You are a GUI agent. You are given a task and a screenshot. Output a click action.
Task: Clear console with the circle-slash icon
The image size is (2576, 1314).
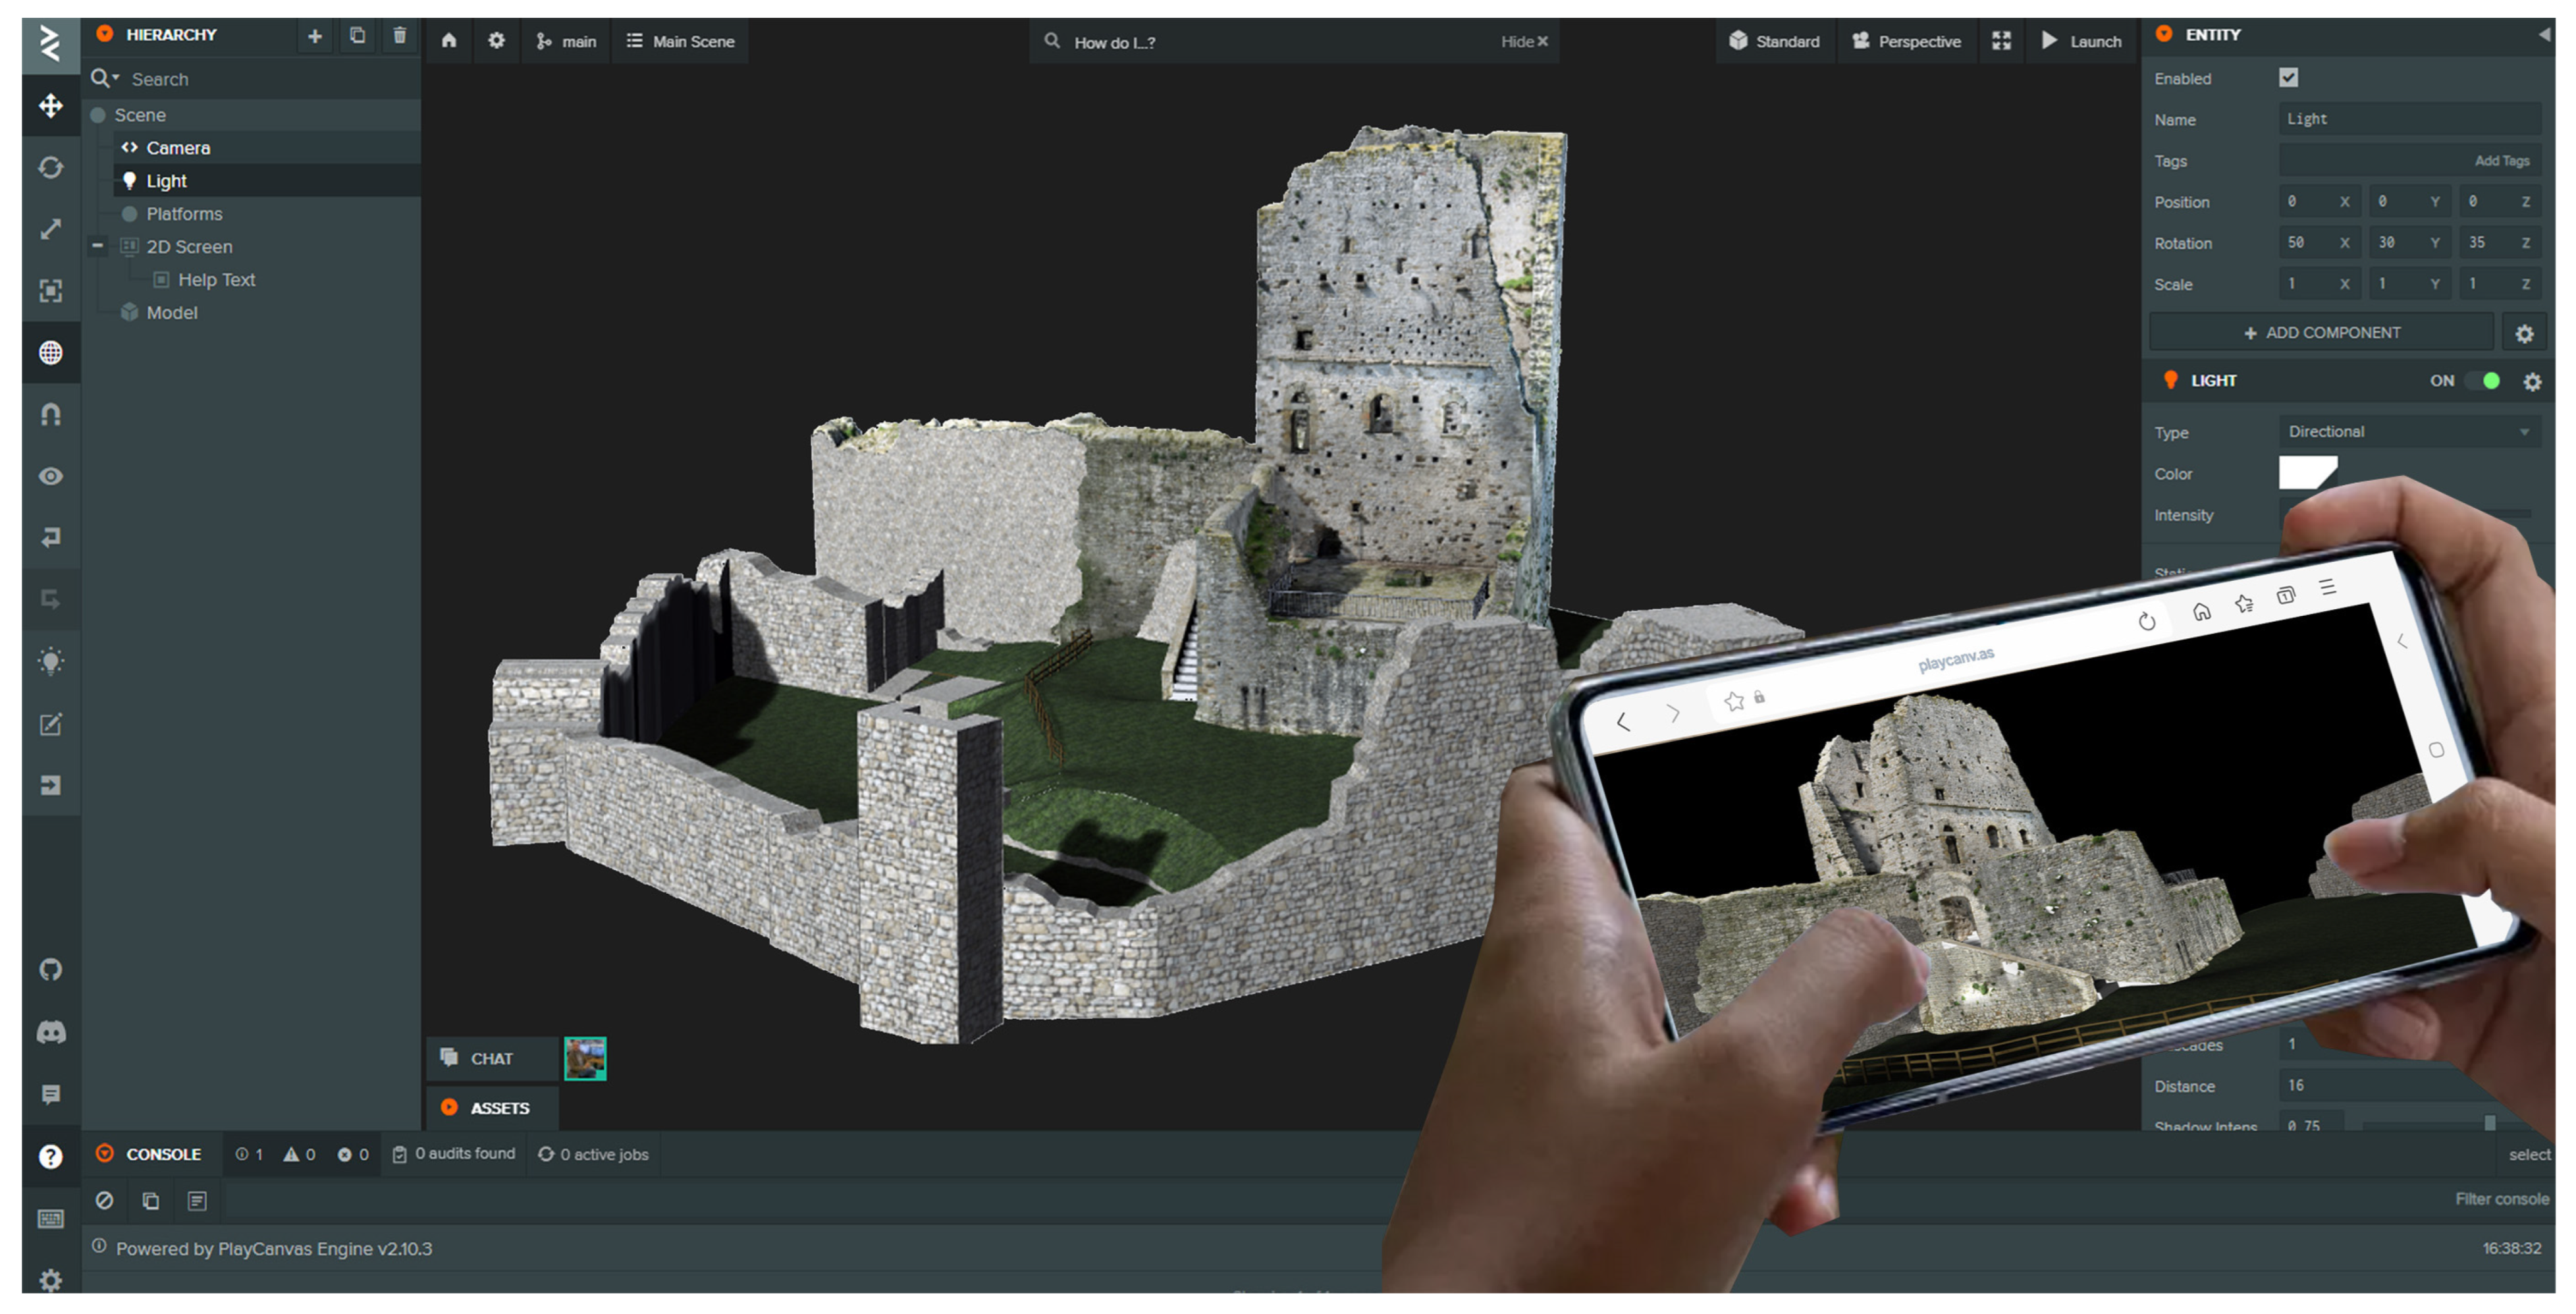pos(104,1200)
